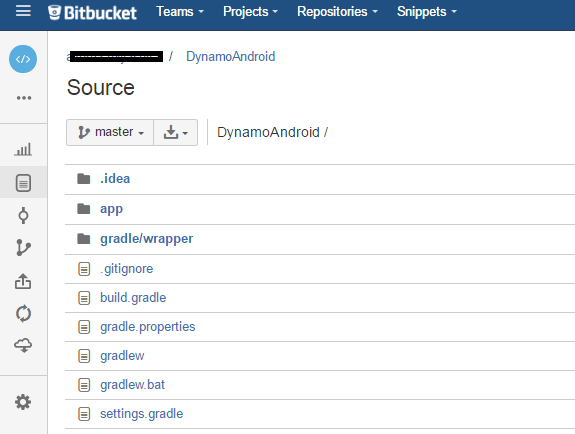Click the file icon beside build.gradle
The height and width of the screenshot is (434, 575).
84,298
